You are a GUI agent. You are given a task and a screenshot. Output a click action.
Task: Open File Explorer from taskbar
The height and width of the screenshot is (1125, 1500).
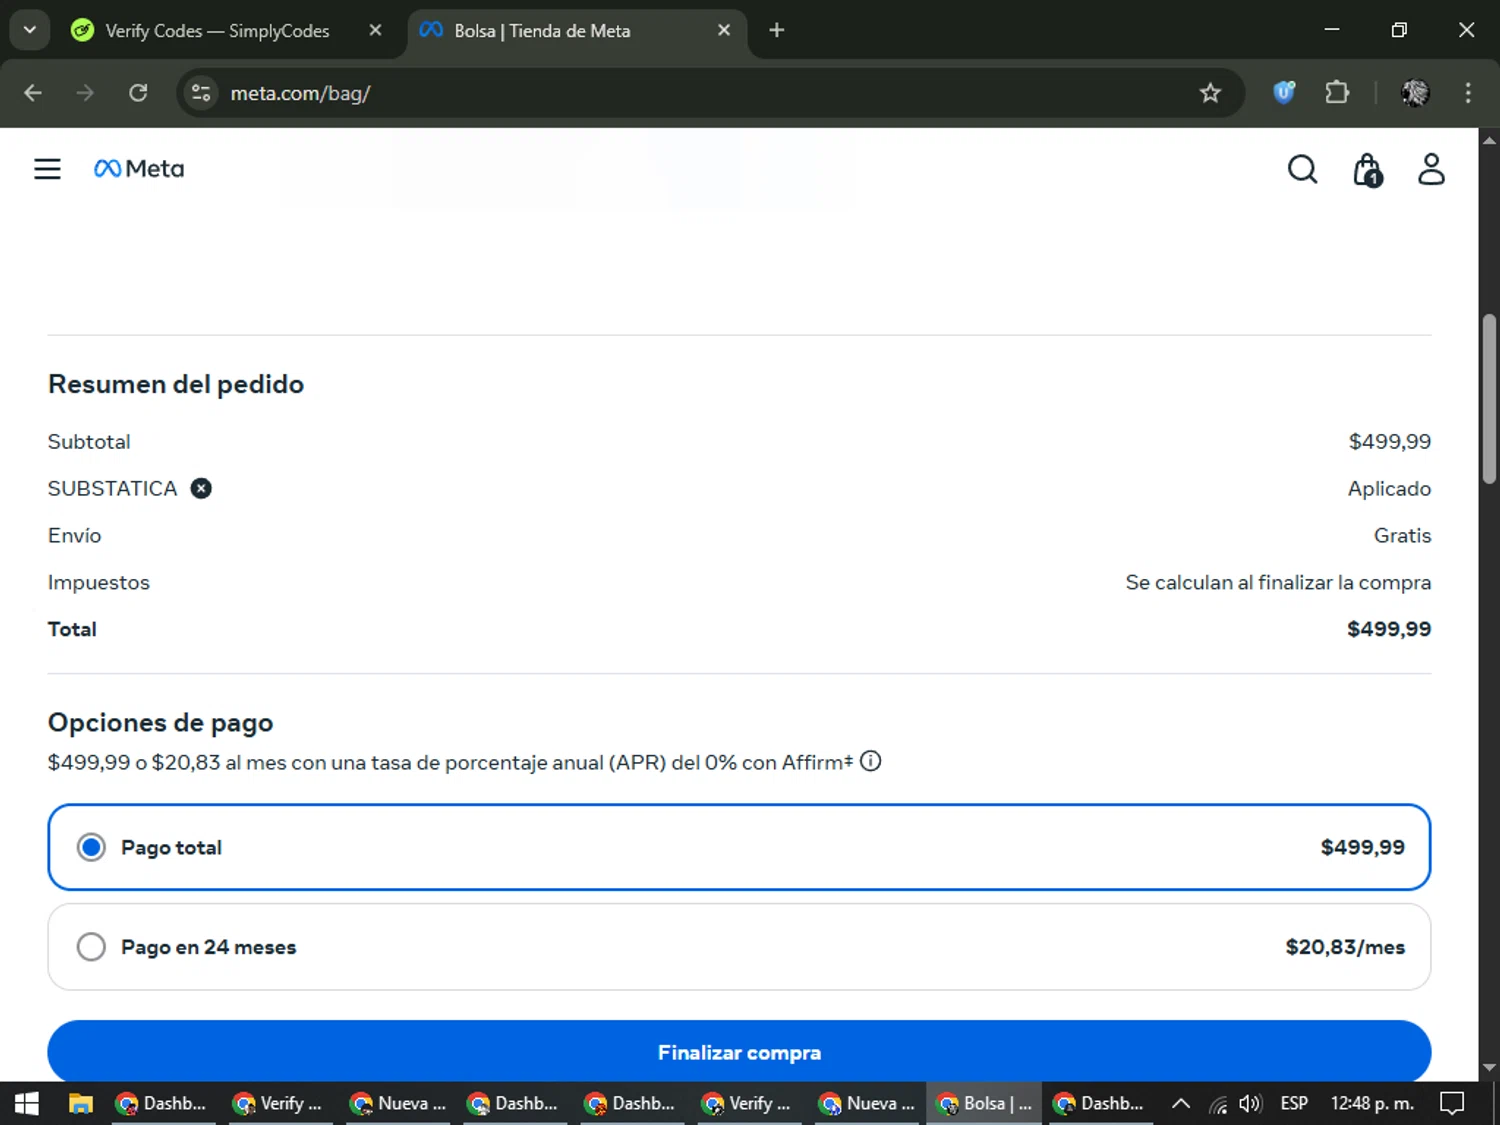pyautogui.click(x=80, y=1103)
